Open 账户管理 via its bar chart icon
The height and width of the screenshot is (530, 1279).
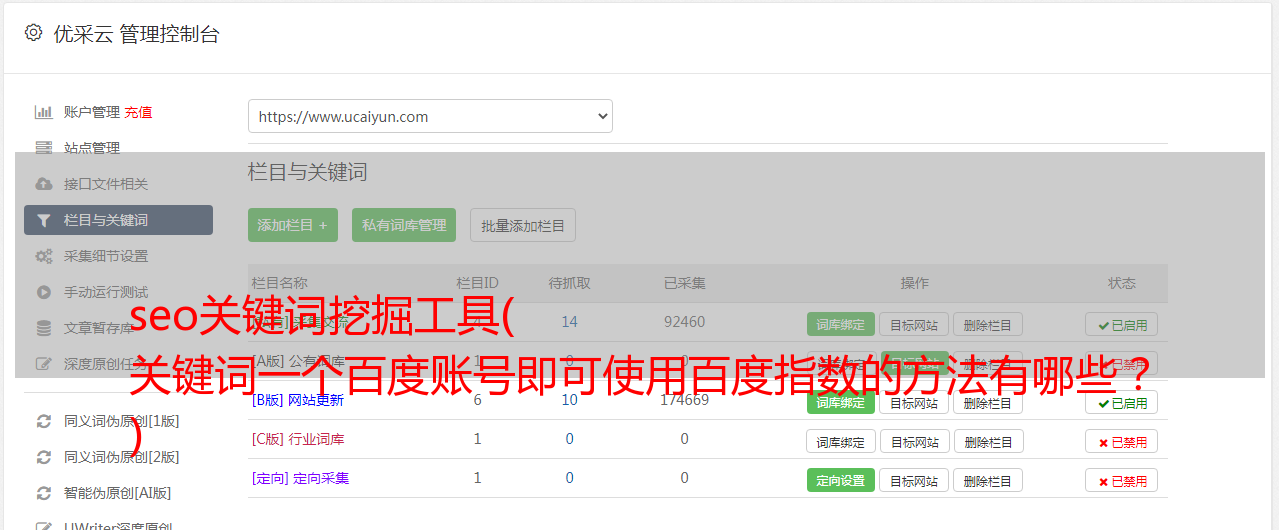(43, 112)
